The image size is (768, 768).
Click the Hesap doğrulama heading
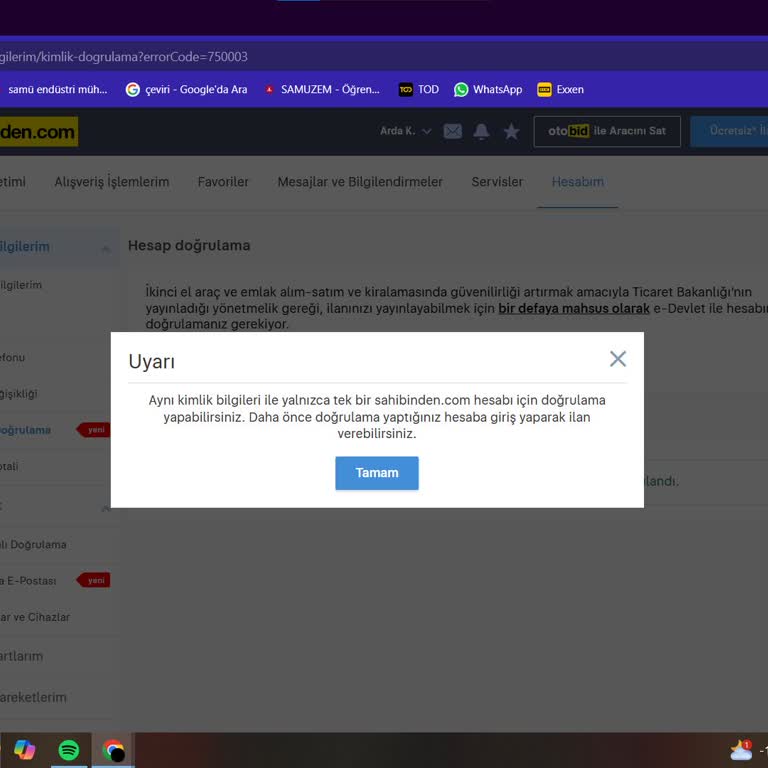click(189, 245)
